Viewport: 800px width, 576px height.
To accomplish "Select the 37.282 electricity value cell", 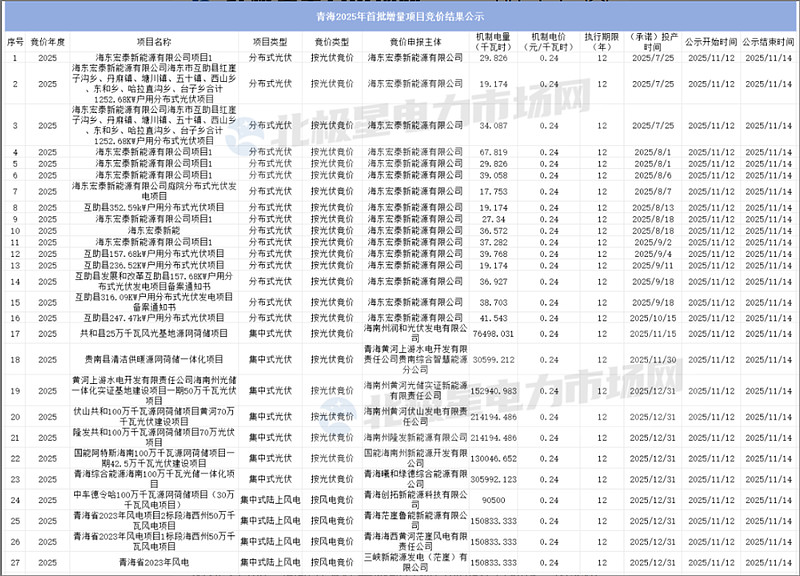I will coord(493,242).
